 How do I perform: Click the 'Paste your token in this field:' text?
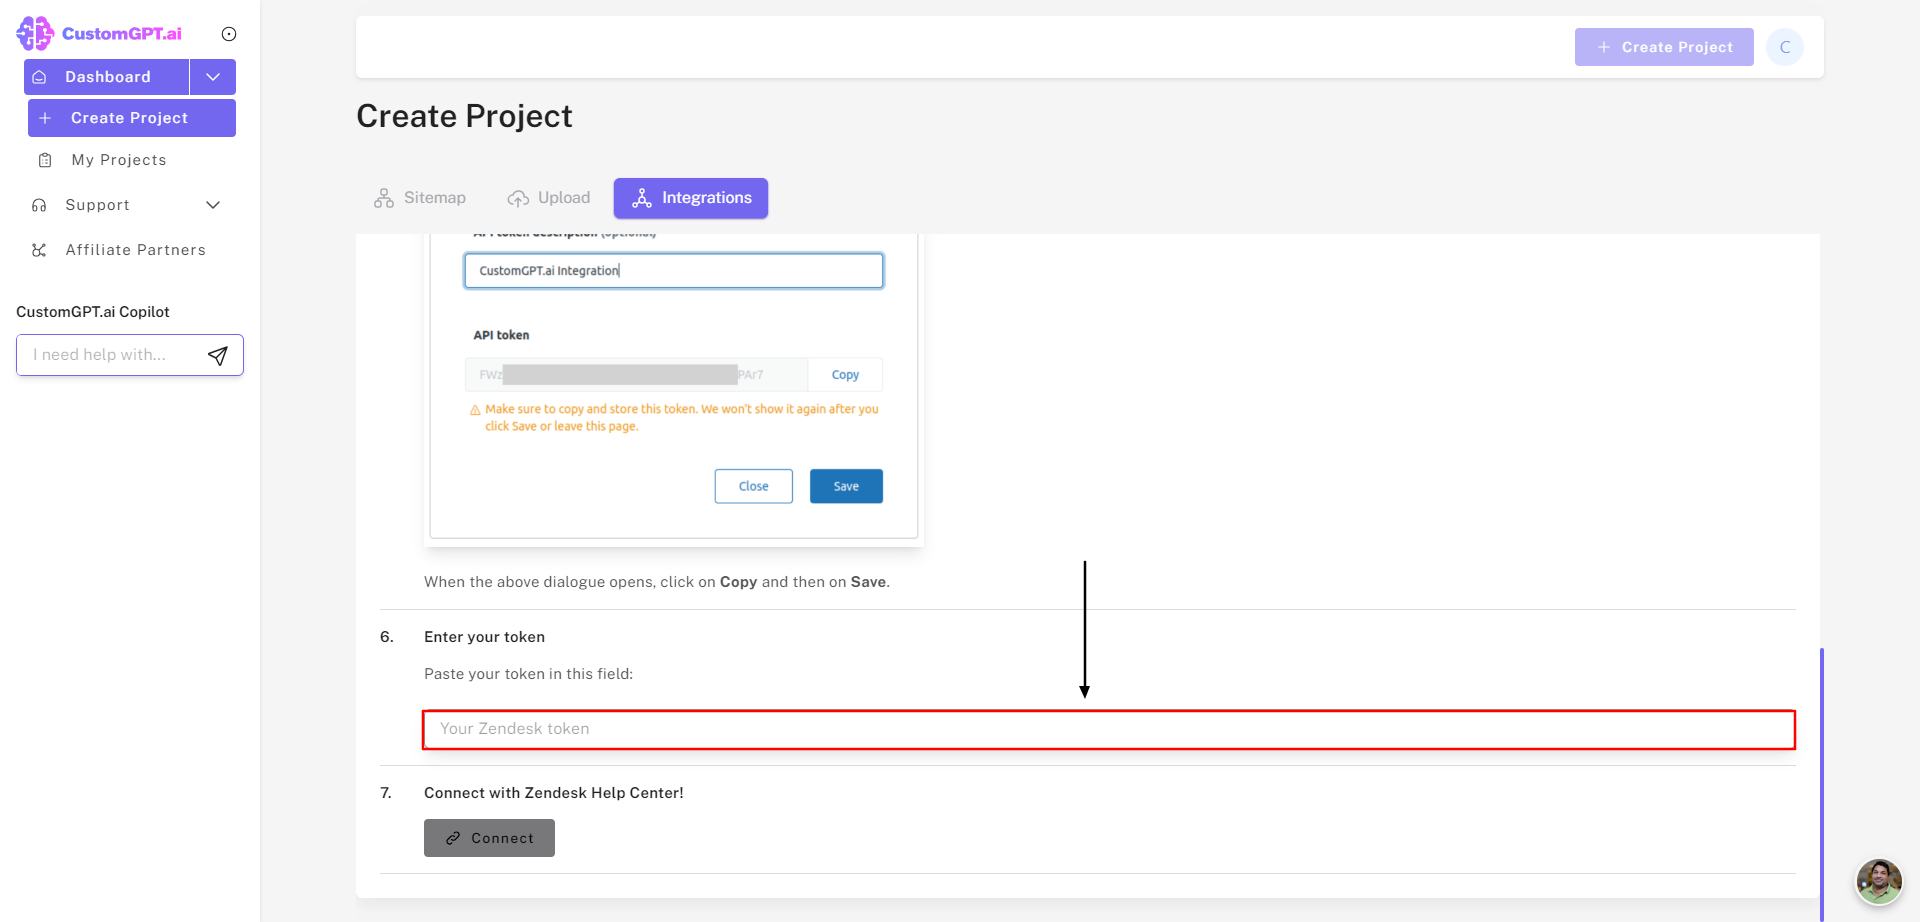click(528, 674)
